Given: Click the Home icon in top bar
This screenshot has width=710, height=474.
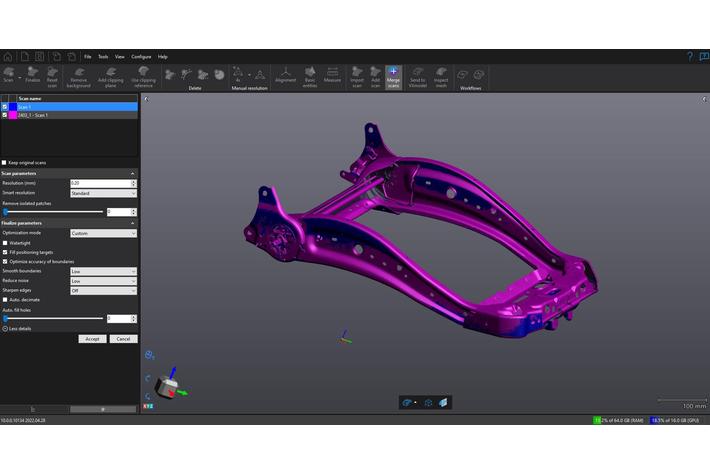Looking at the screenshot, I should point(8,57).
